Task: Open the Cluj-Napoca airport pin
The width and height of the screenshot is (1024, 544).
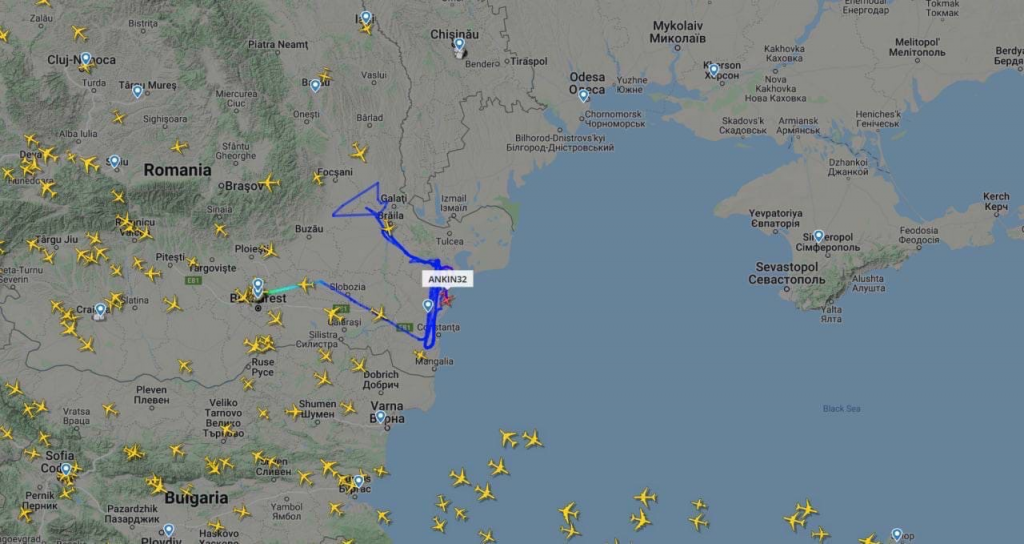Action: click(x=86, y=59)
